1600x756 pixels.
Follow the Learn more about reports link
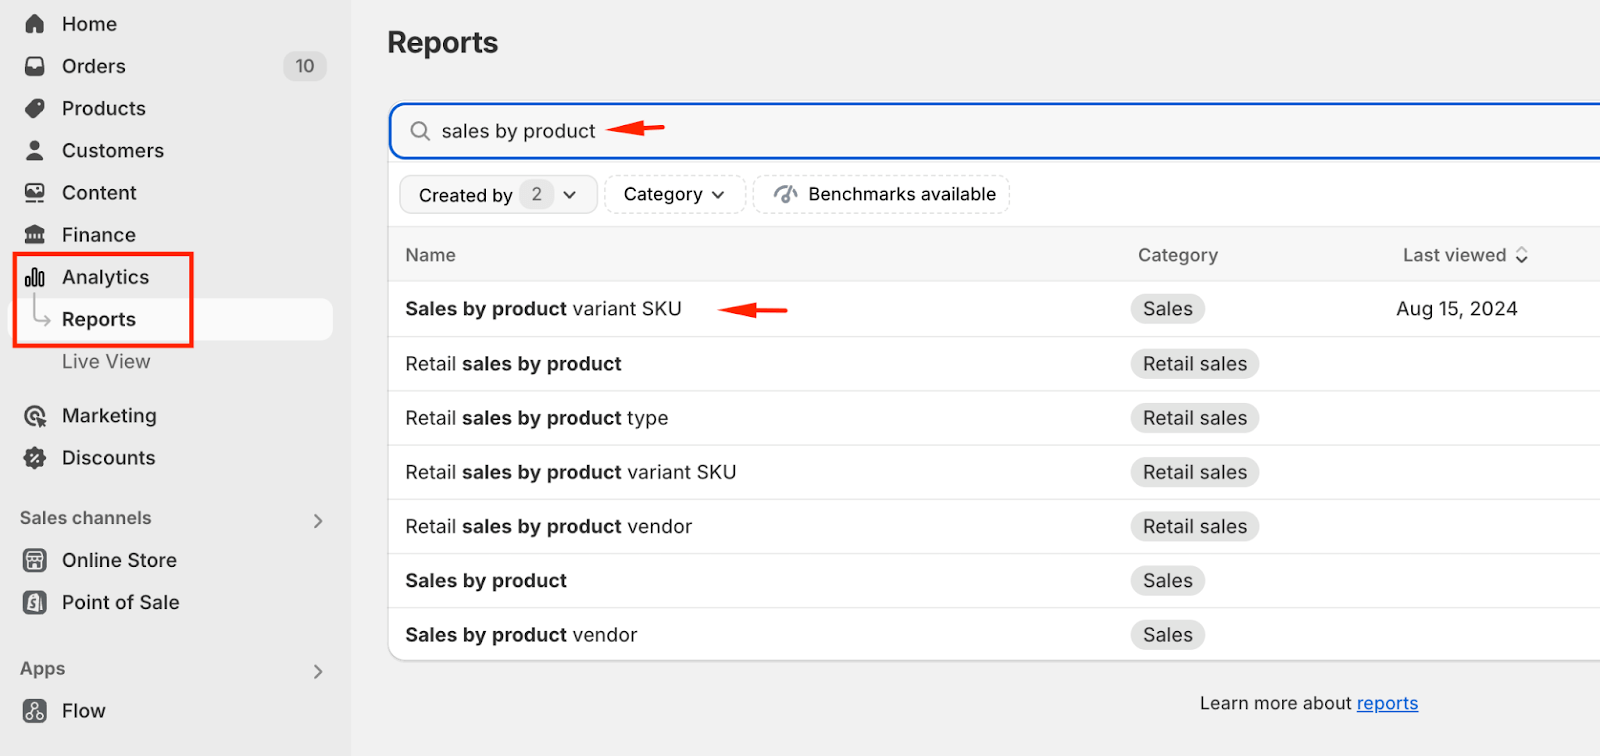(1387, 703)
